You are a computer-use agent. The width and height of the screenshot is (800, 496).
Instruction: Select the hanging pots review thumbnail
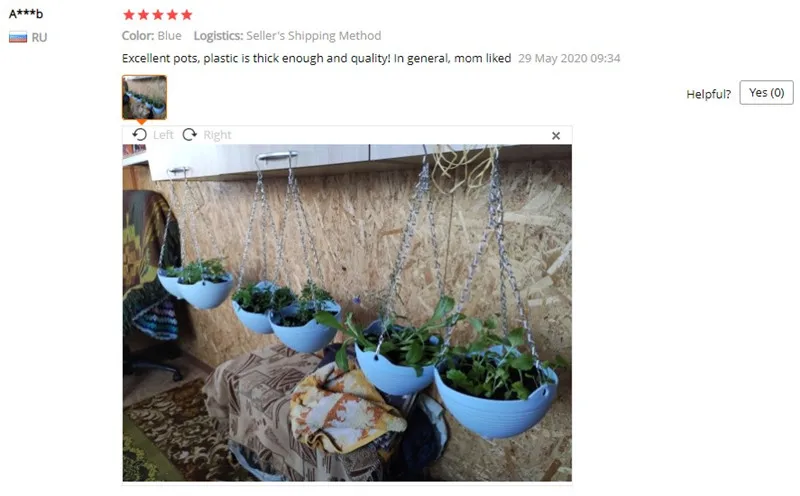pyautogui.click(x=144, y=97)
